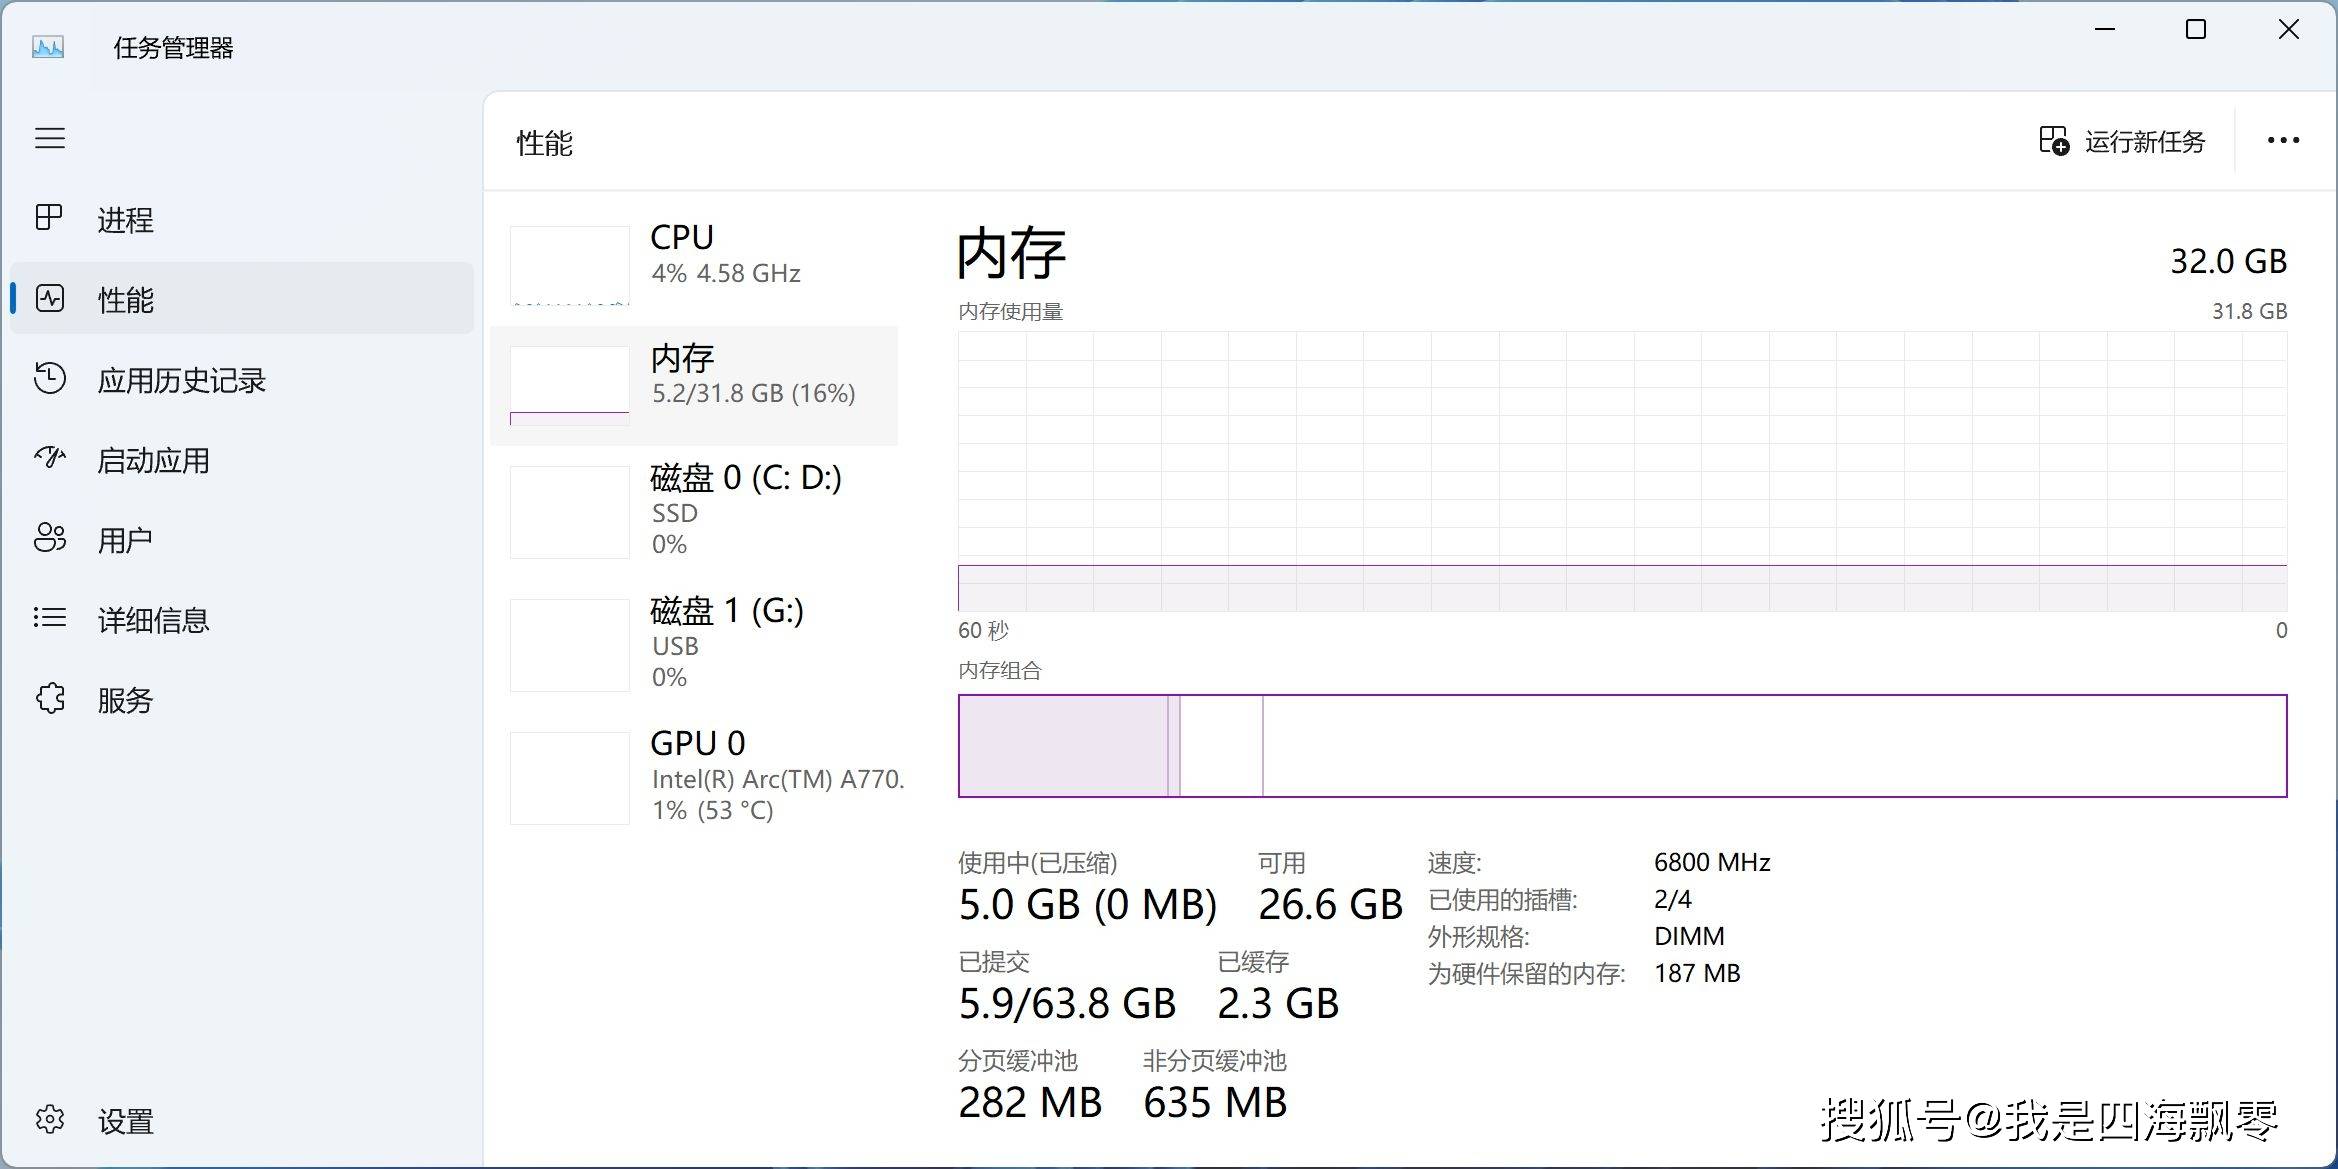Viewport: 2338px width, 1169px height.
Task: Minimize the Task Manager window
Action: pos(2105,29)
